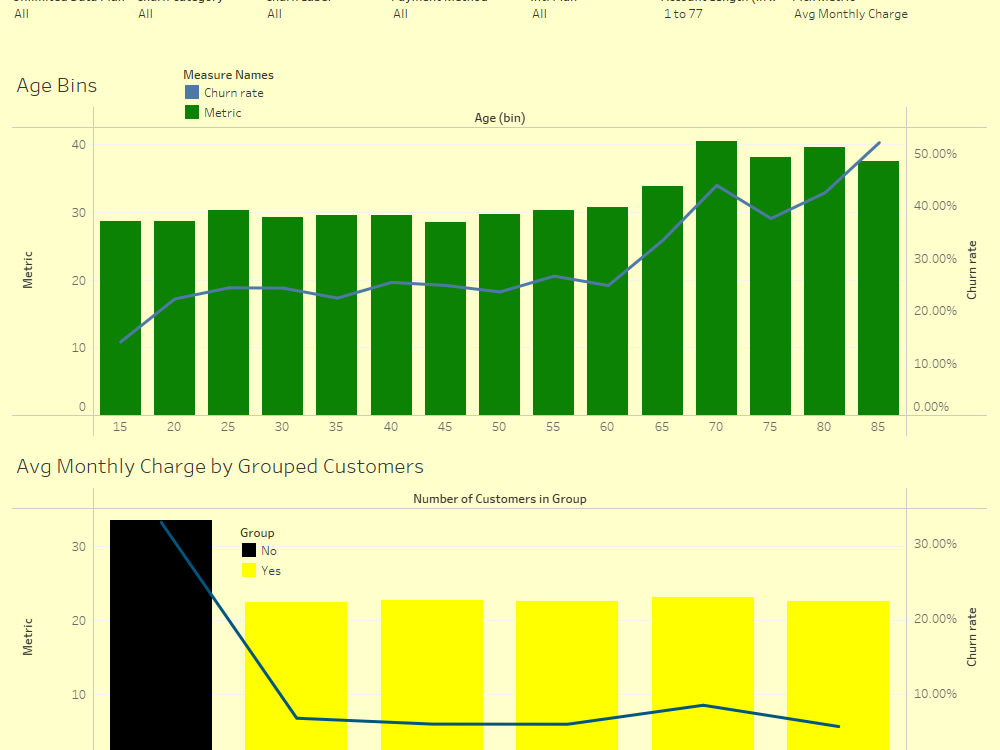
Task: Open the Avg Monthly Charge measure selector
Action: pyautogui.click(x=851, y=14)
